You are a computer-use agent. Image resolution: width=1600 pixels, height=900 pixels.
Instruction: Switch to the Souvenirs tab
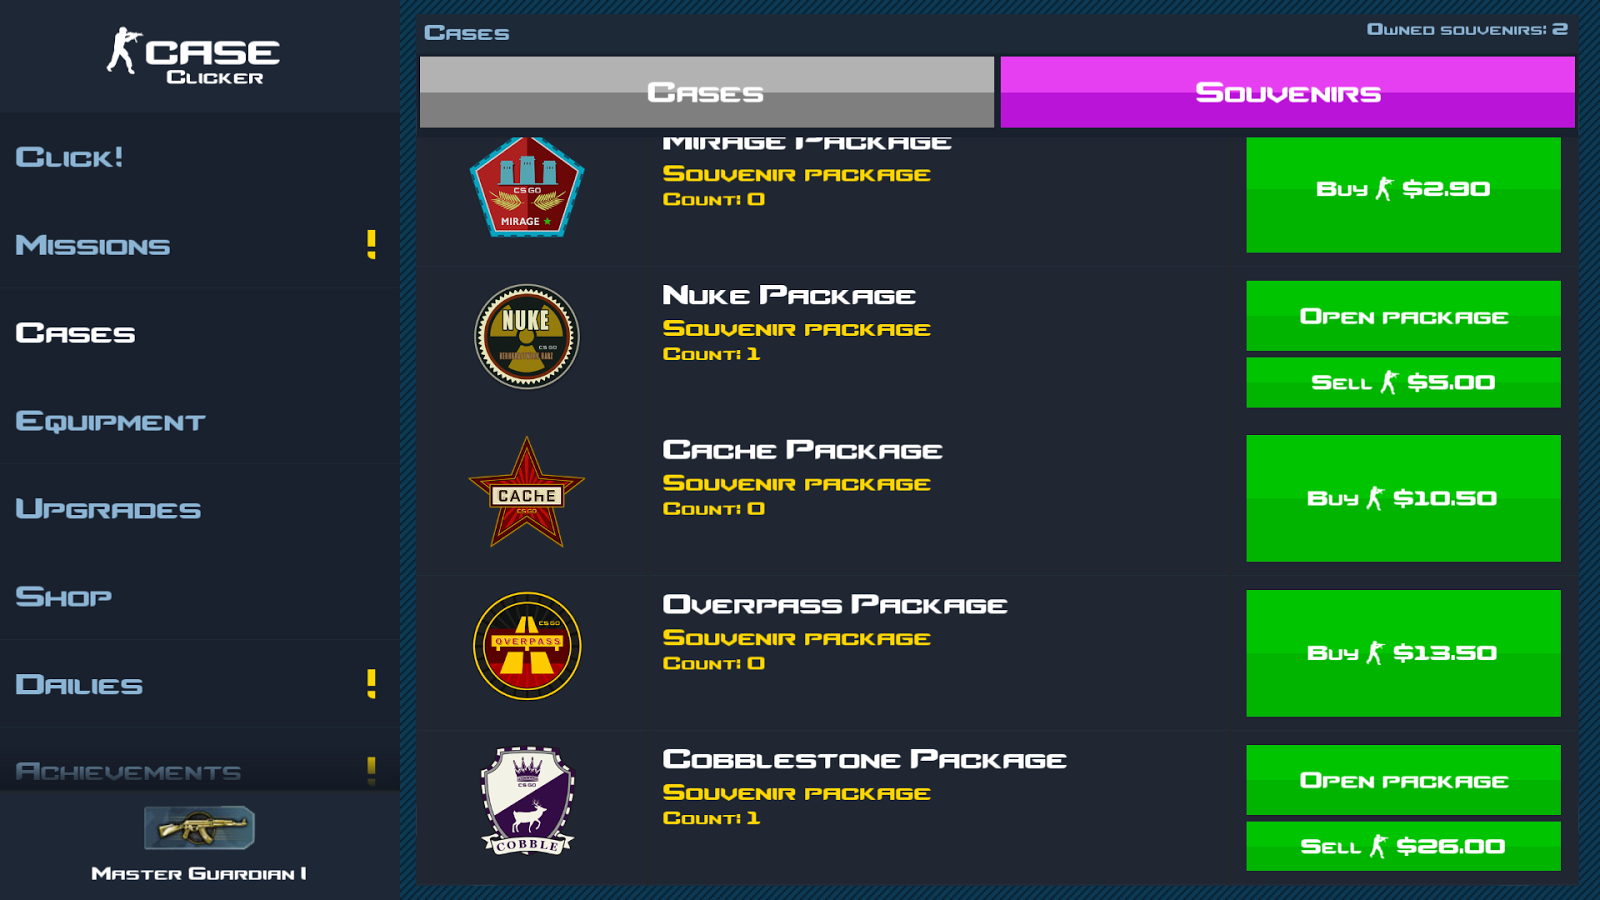pos(1288,92)
